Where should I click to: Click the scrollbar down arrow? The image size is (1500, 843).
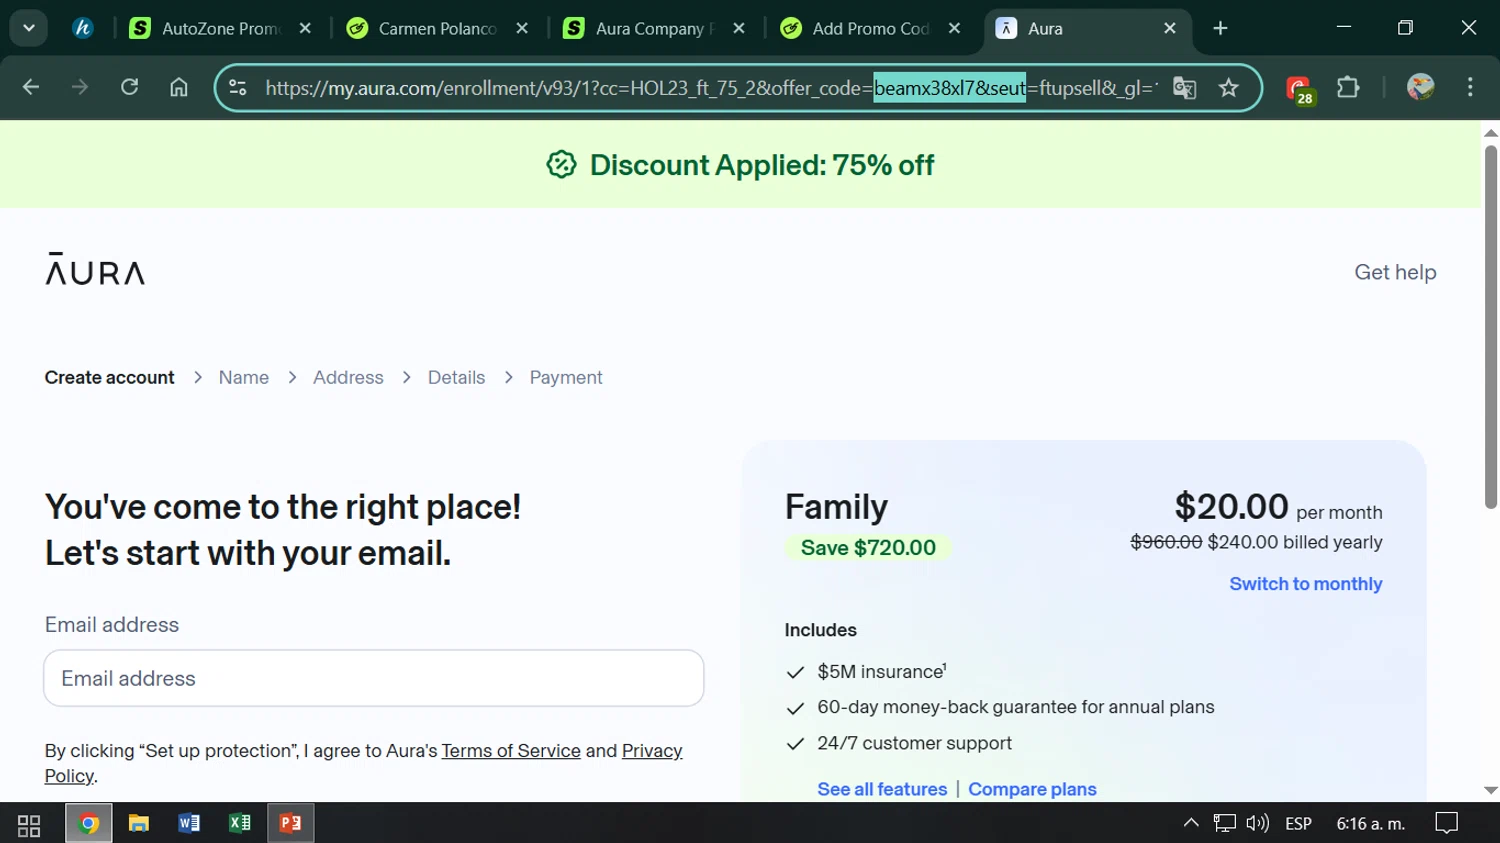click(x=1491, y=790)
